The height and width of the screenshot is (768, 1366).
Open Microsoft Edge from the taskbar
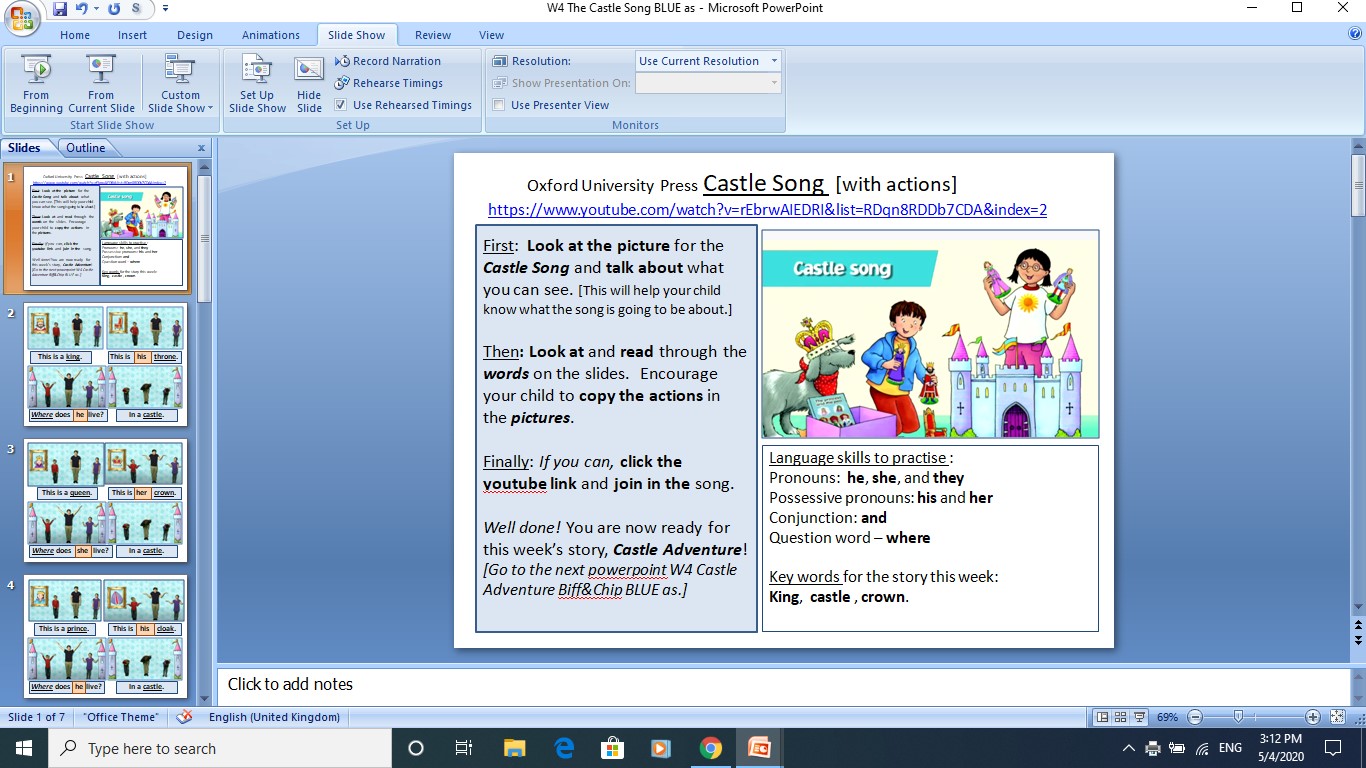click(564, 748)
